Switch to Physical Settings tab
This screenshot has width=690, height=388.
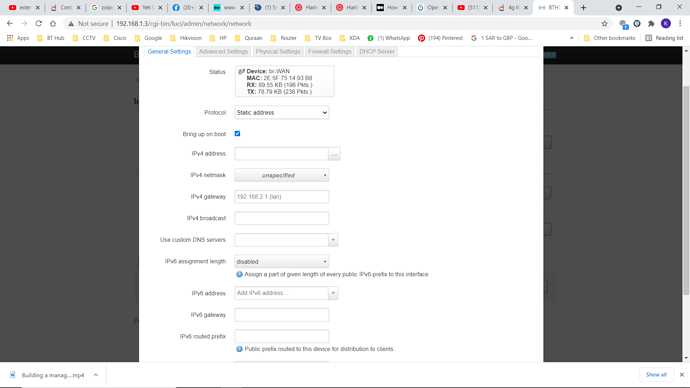click(278, 51)
